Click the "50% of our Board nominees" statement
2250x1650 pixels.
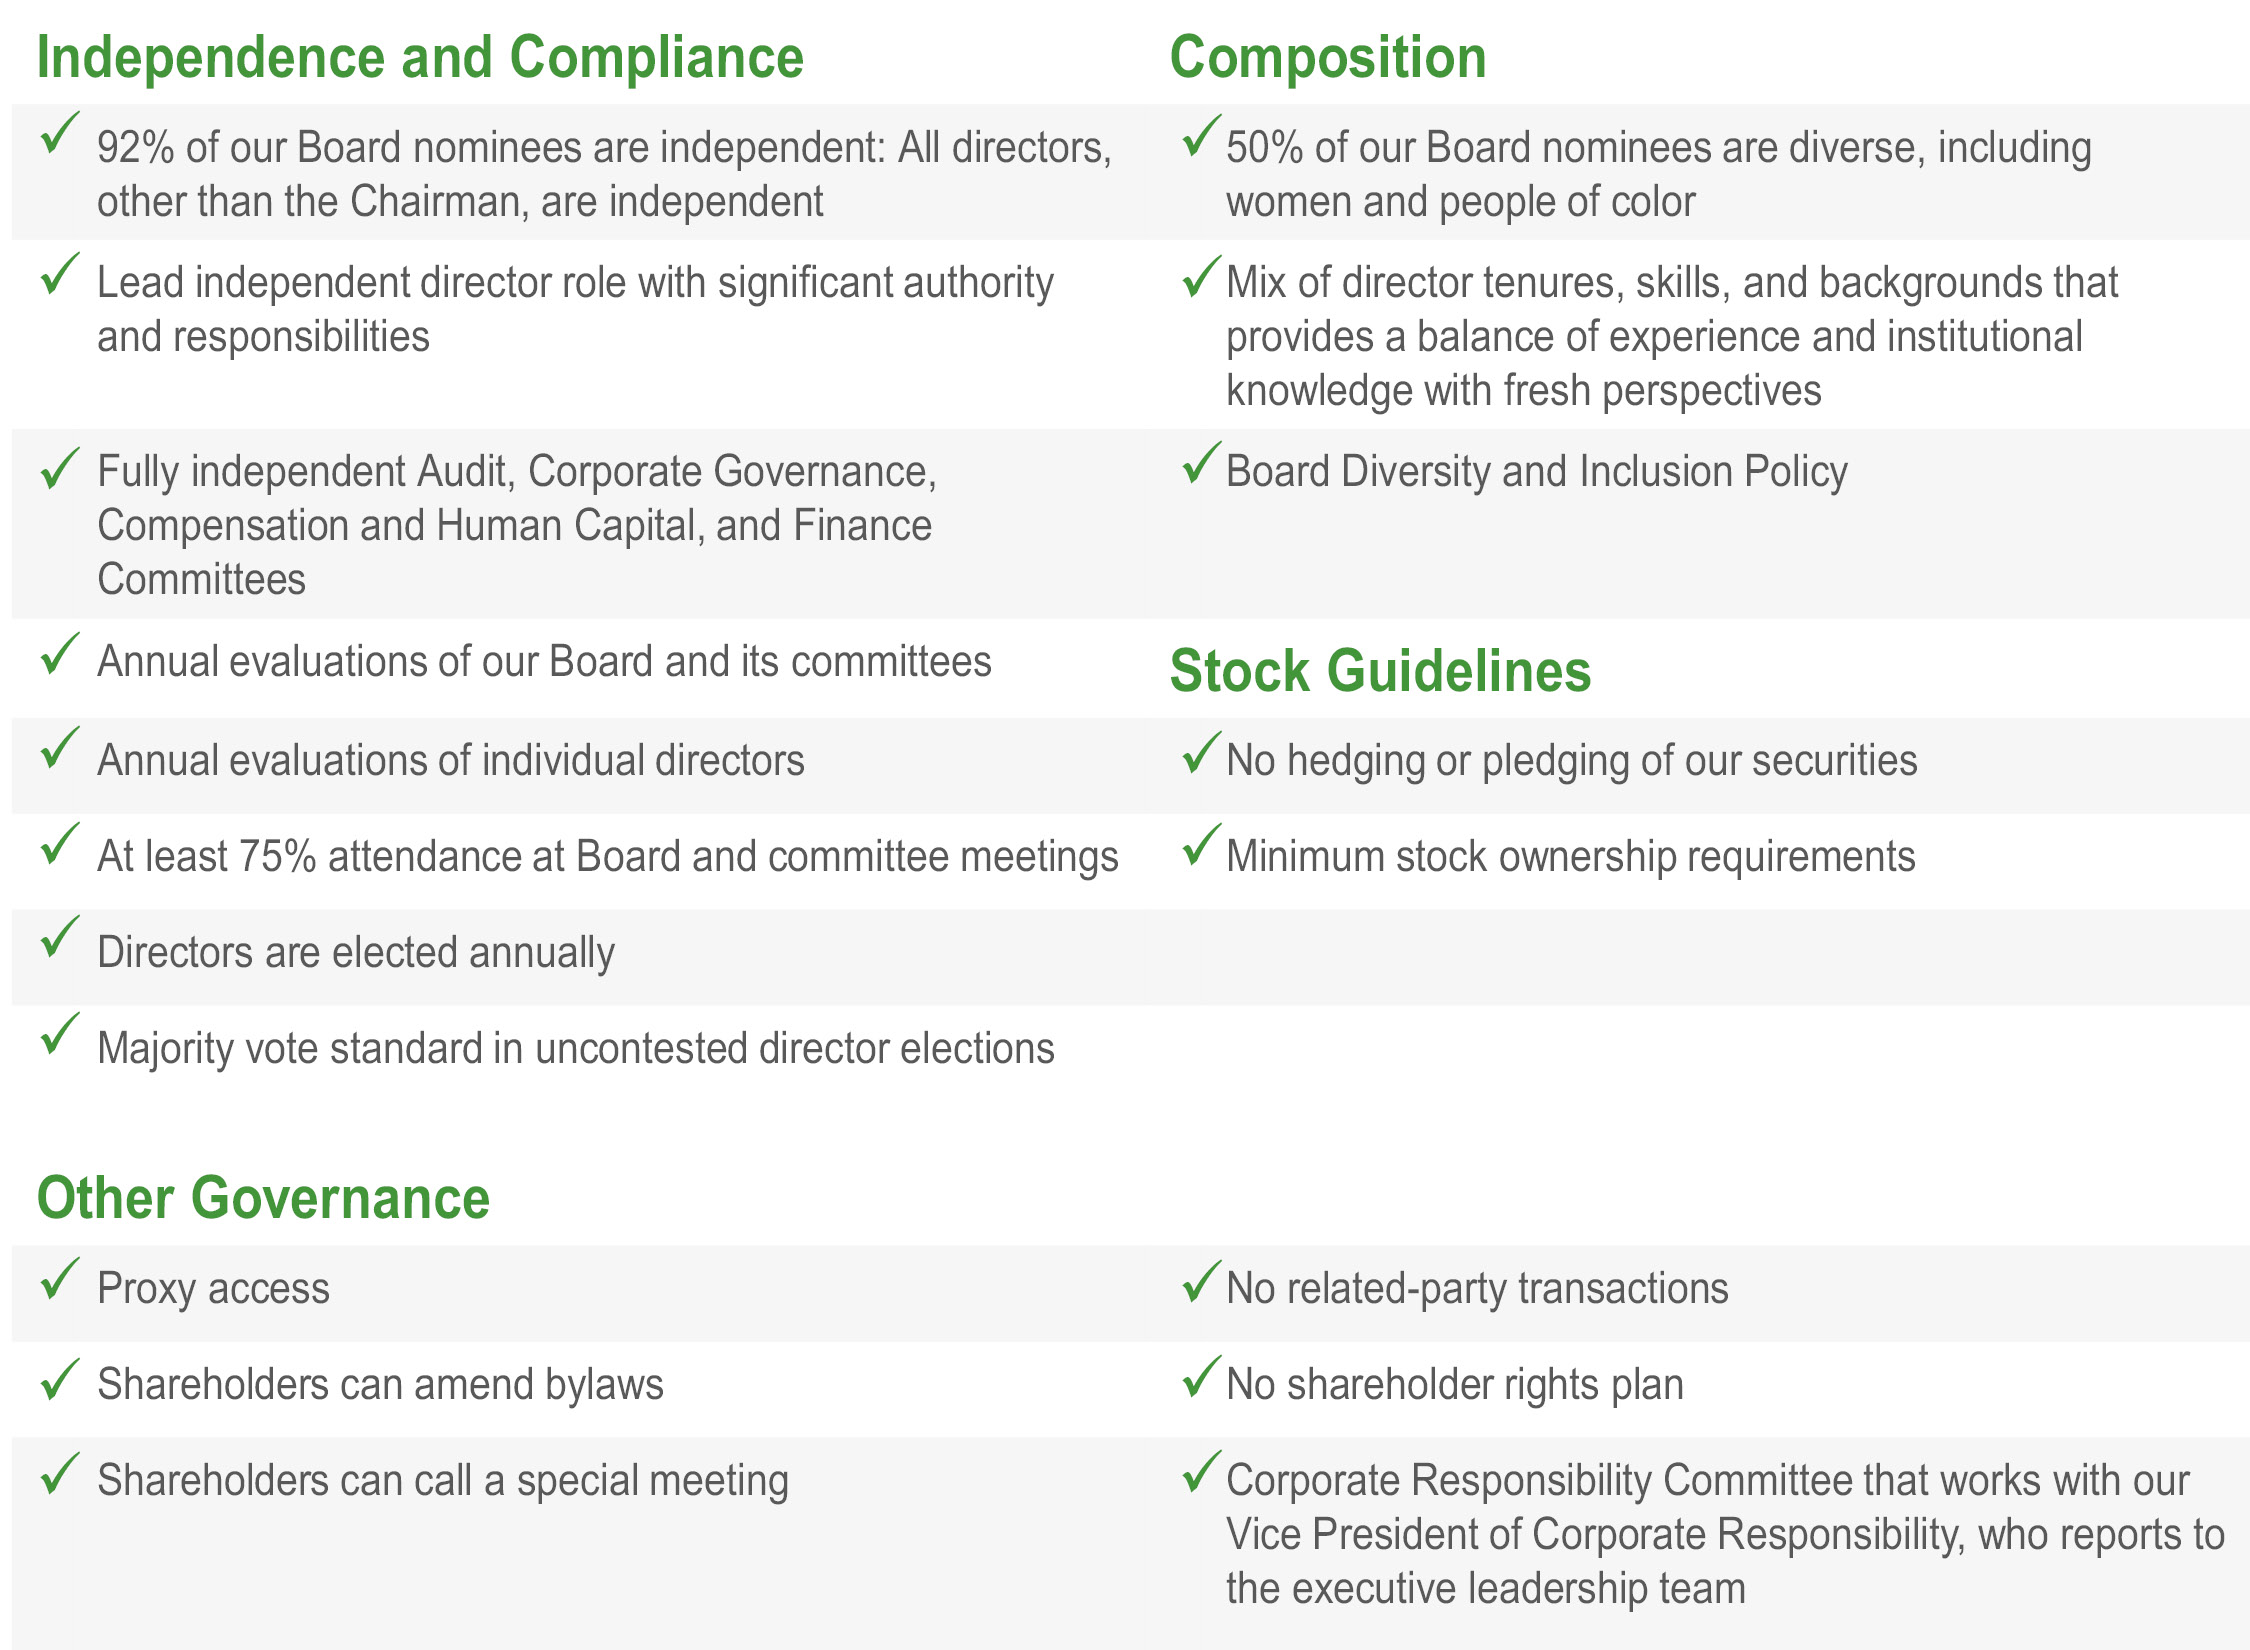1658,174
